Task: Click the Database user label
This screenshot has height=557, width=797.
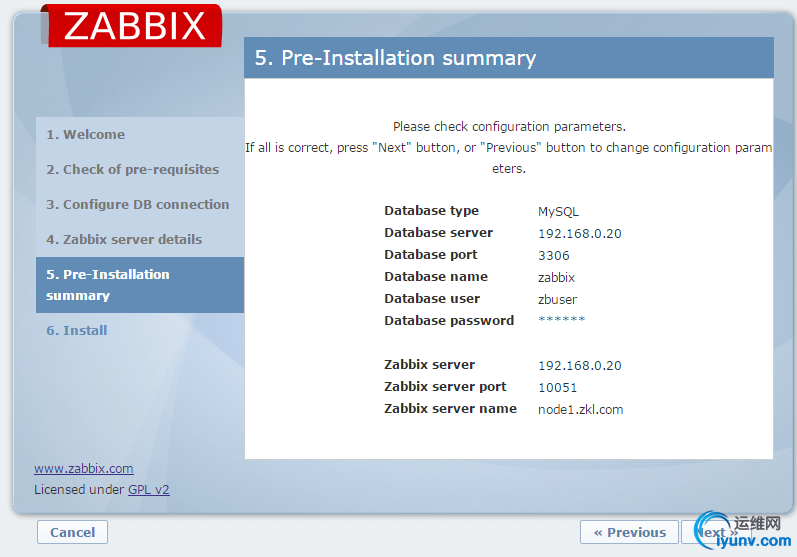Action: (432, 298)
